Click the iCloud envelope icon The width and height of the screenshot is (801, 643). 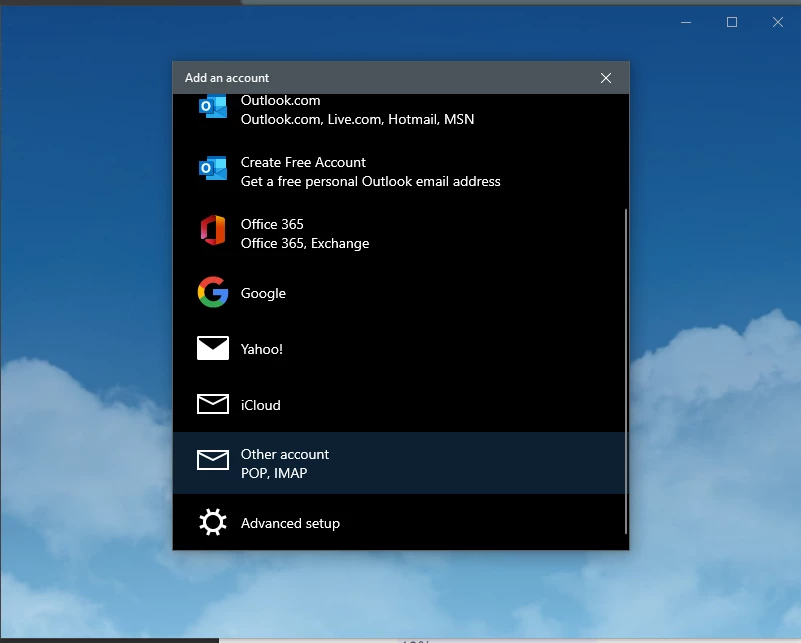[213, 404]
